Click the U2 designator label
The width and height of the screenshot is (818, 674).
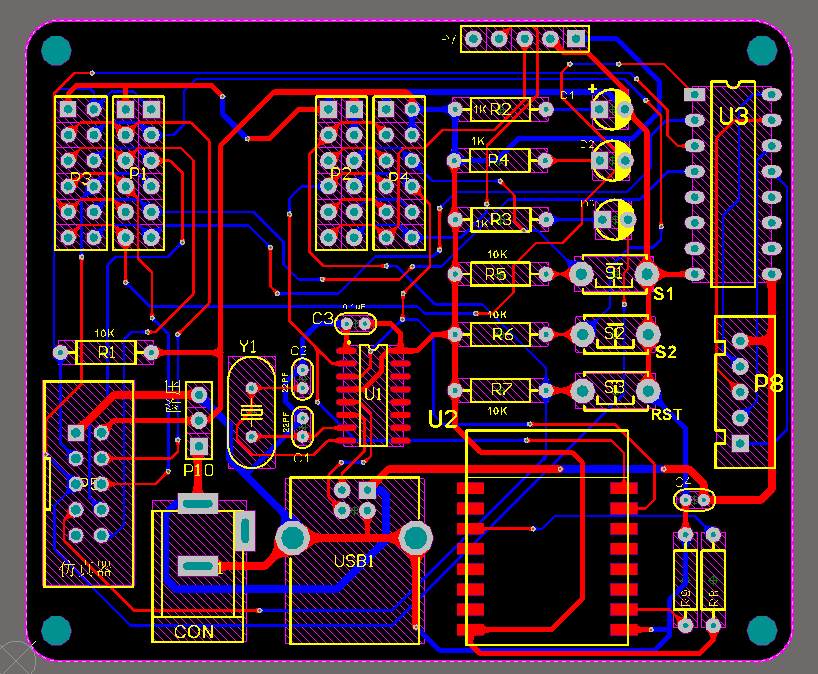click(442, 419)
